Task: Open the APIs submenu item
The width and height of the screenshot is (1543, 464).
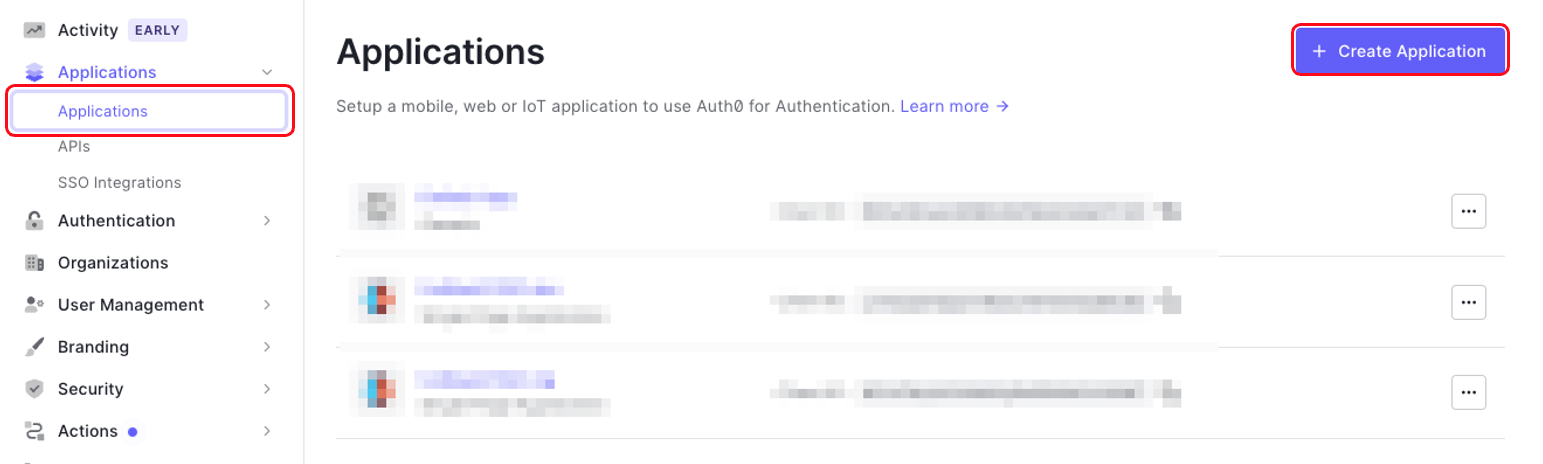Action: [74, 147]
